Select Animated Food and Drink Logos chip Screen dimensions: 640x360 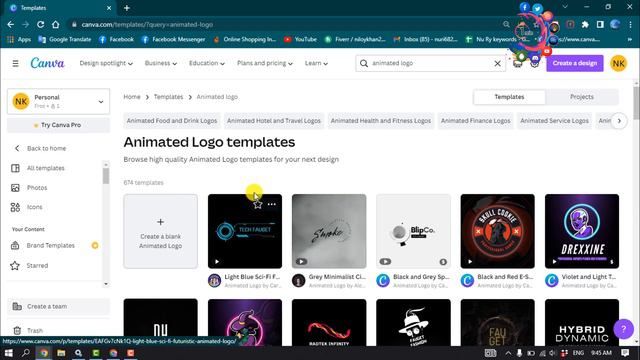tap(172, 121)
